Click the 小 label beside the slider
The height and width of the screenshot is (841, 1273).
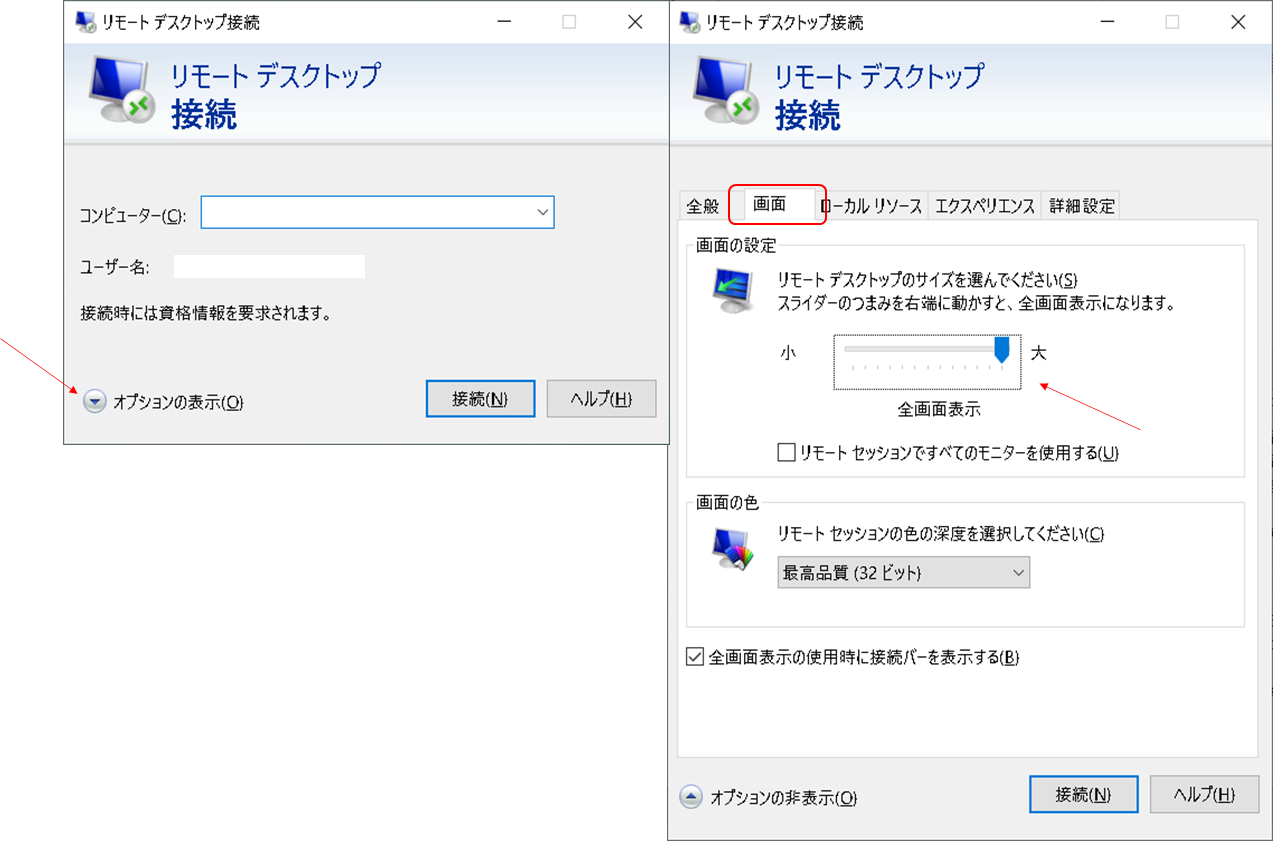coord(788,353)
